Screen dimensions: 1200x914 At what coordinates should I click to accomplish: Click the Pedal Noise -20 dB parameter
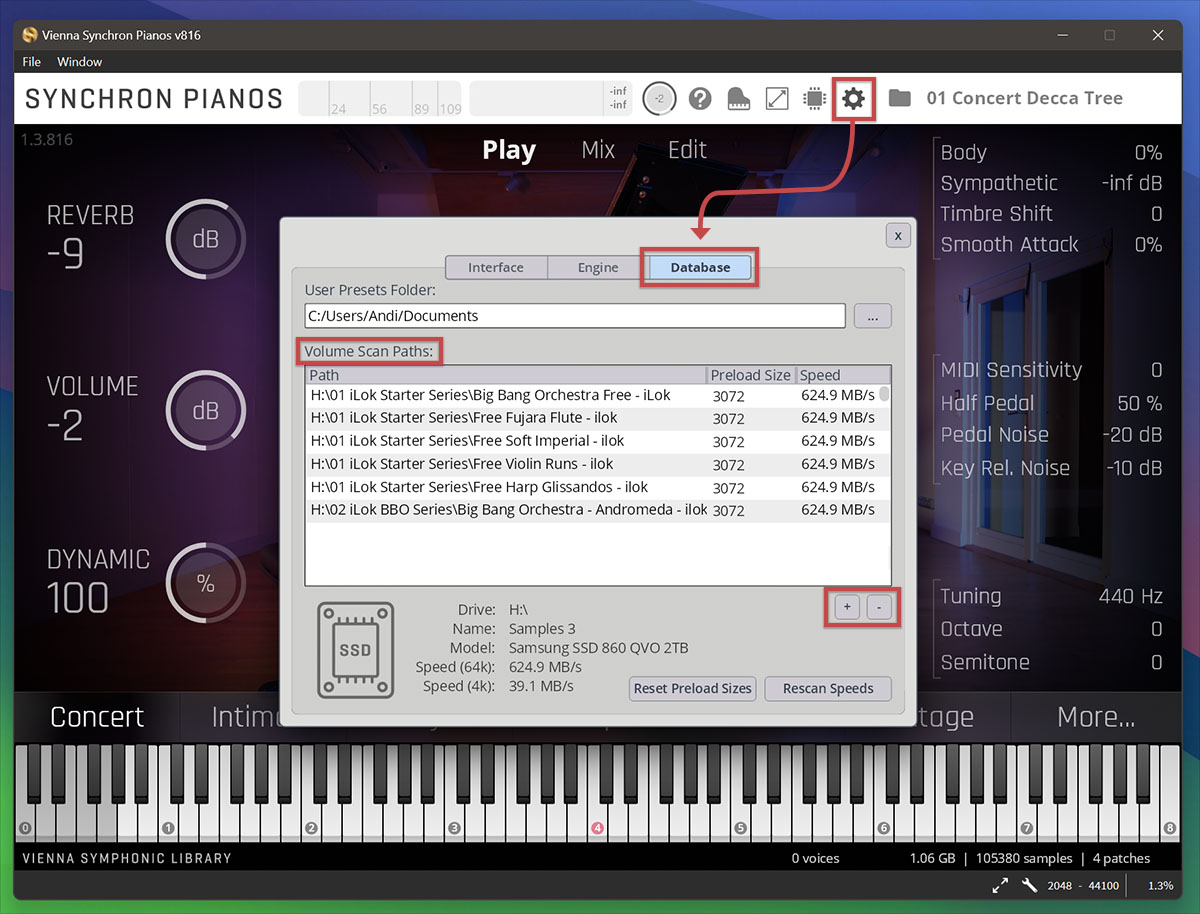[x=1051, y=435]
